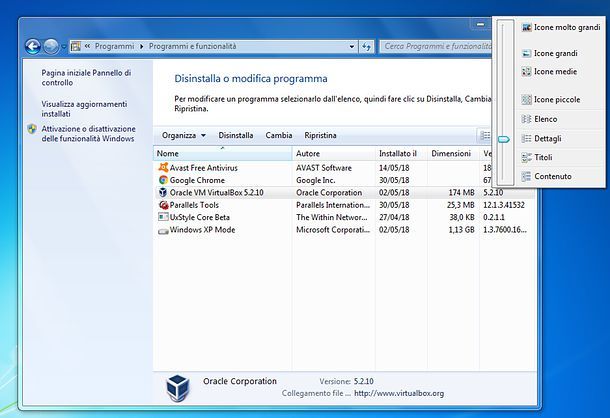Click the Elenco menu icon

(526, 119)
